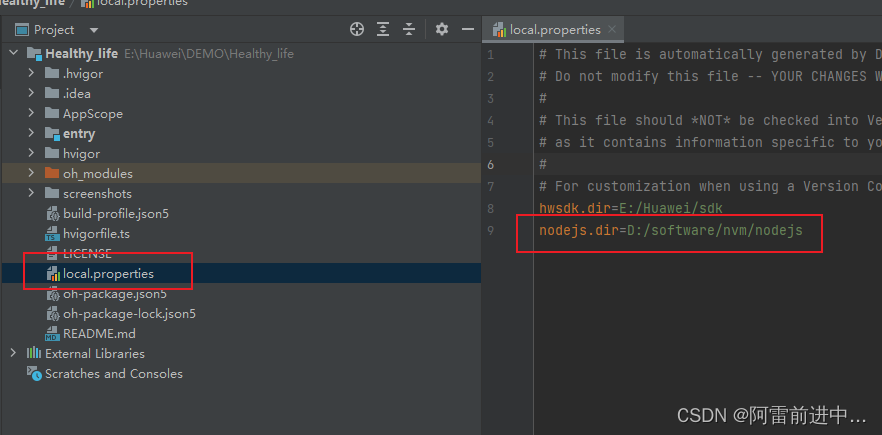Viewport: 882px width, 435px height.
Task: Click the Expand All icon in Project toolbar
Action: click(383, 29)
